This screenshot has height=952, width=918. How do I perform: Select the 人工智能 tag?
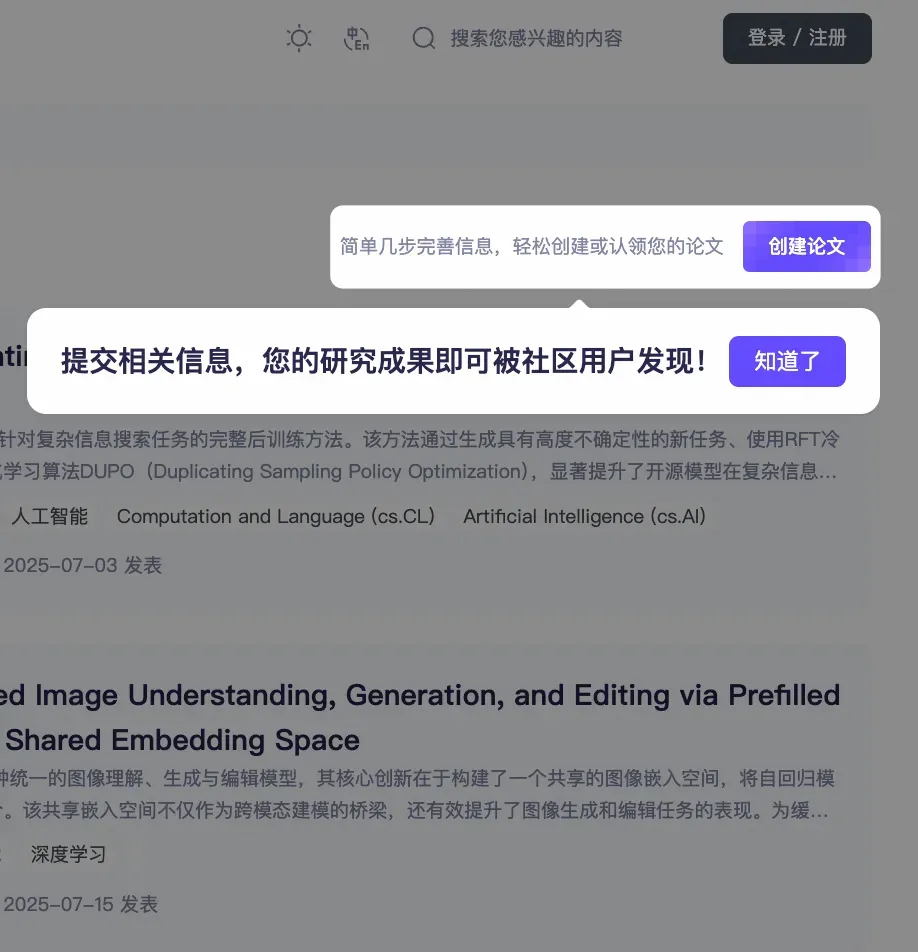[x=50, y=517]
